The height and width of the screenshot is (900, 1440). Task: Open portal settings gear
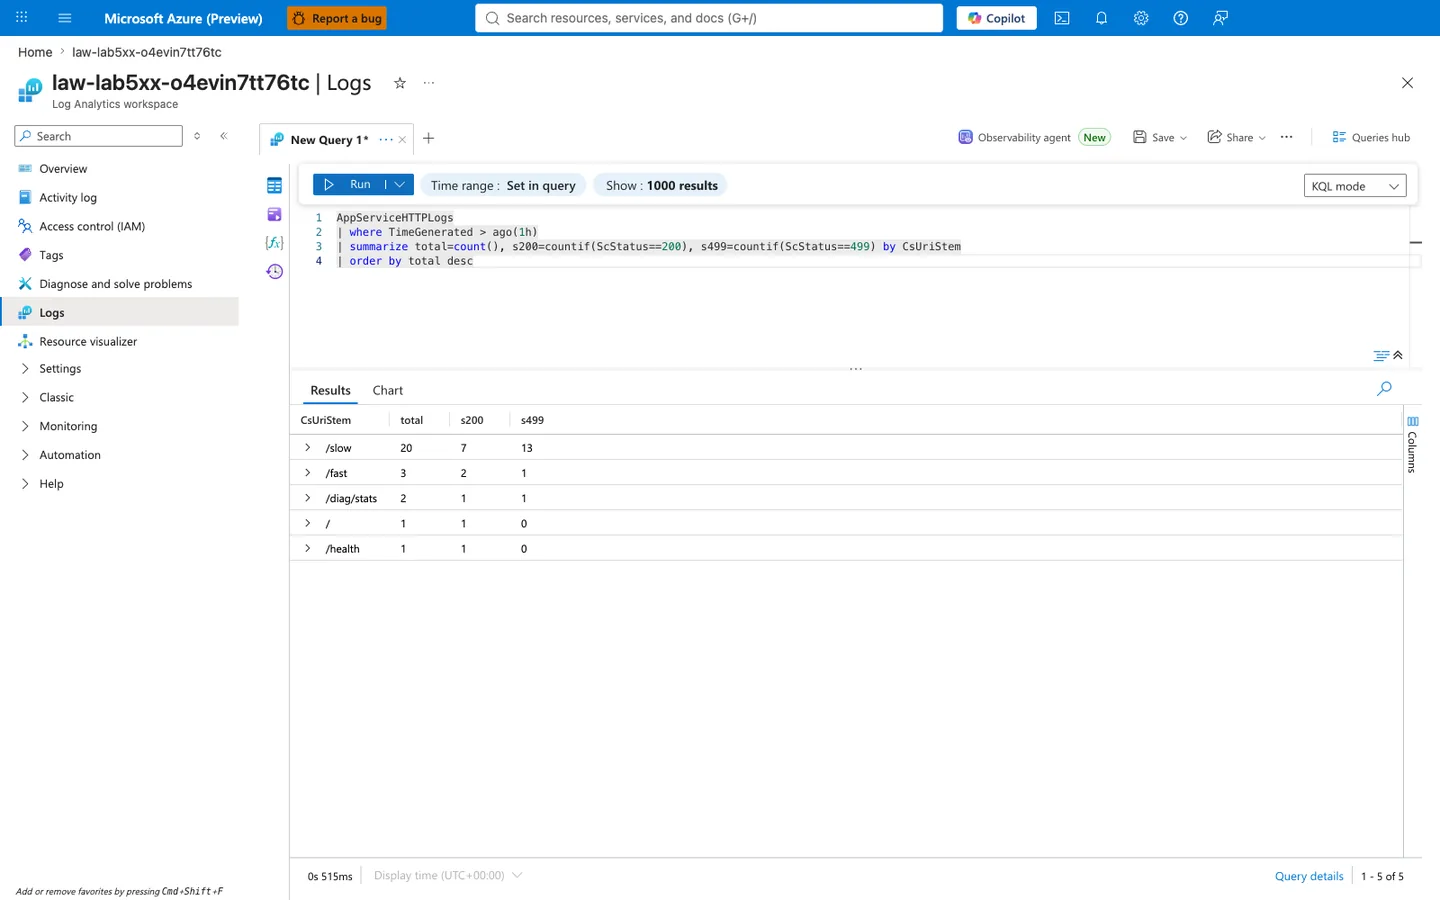pos(1141,18)
